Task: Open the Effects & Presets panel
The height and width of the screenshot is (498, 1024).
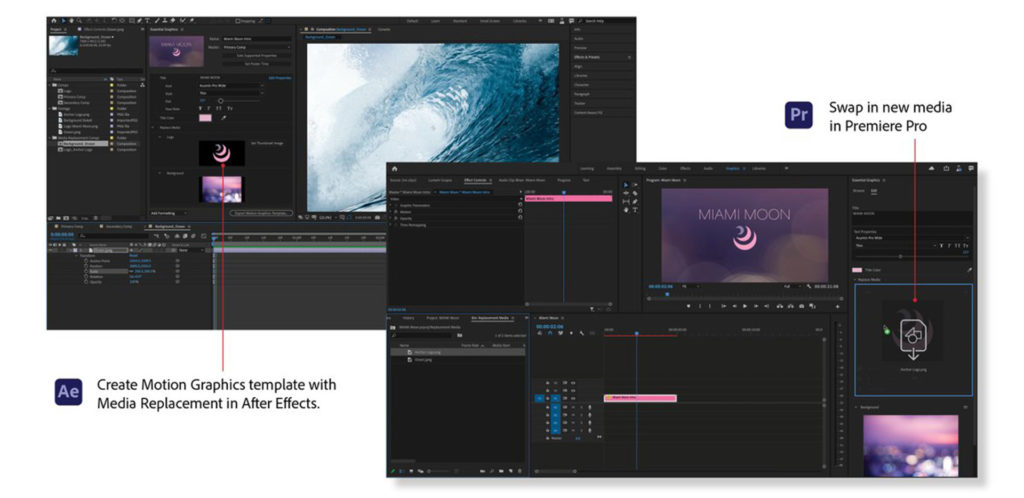Action: pyautogui.click(x=585, y=57)
